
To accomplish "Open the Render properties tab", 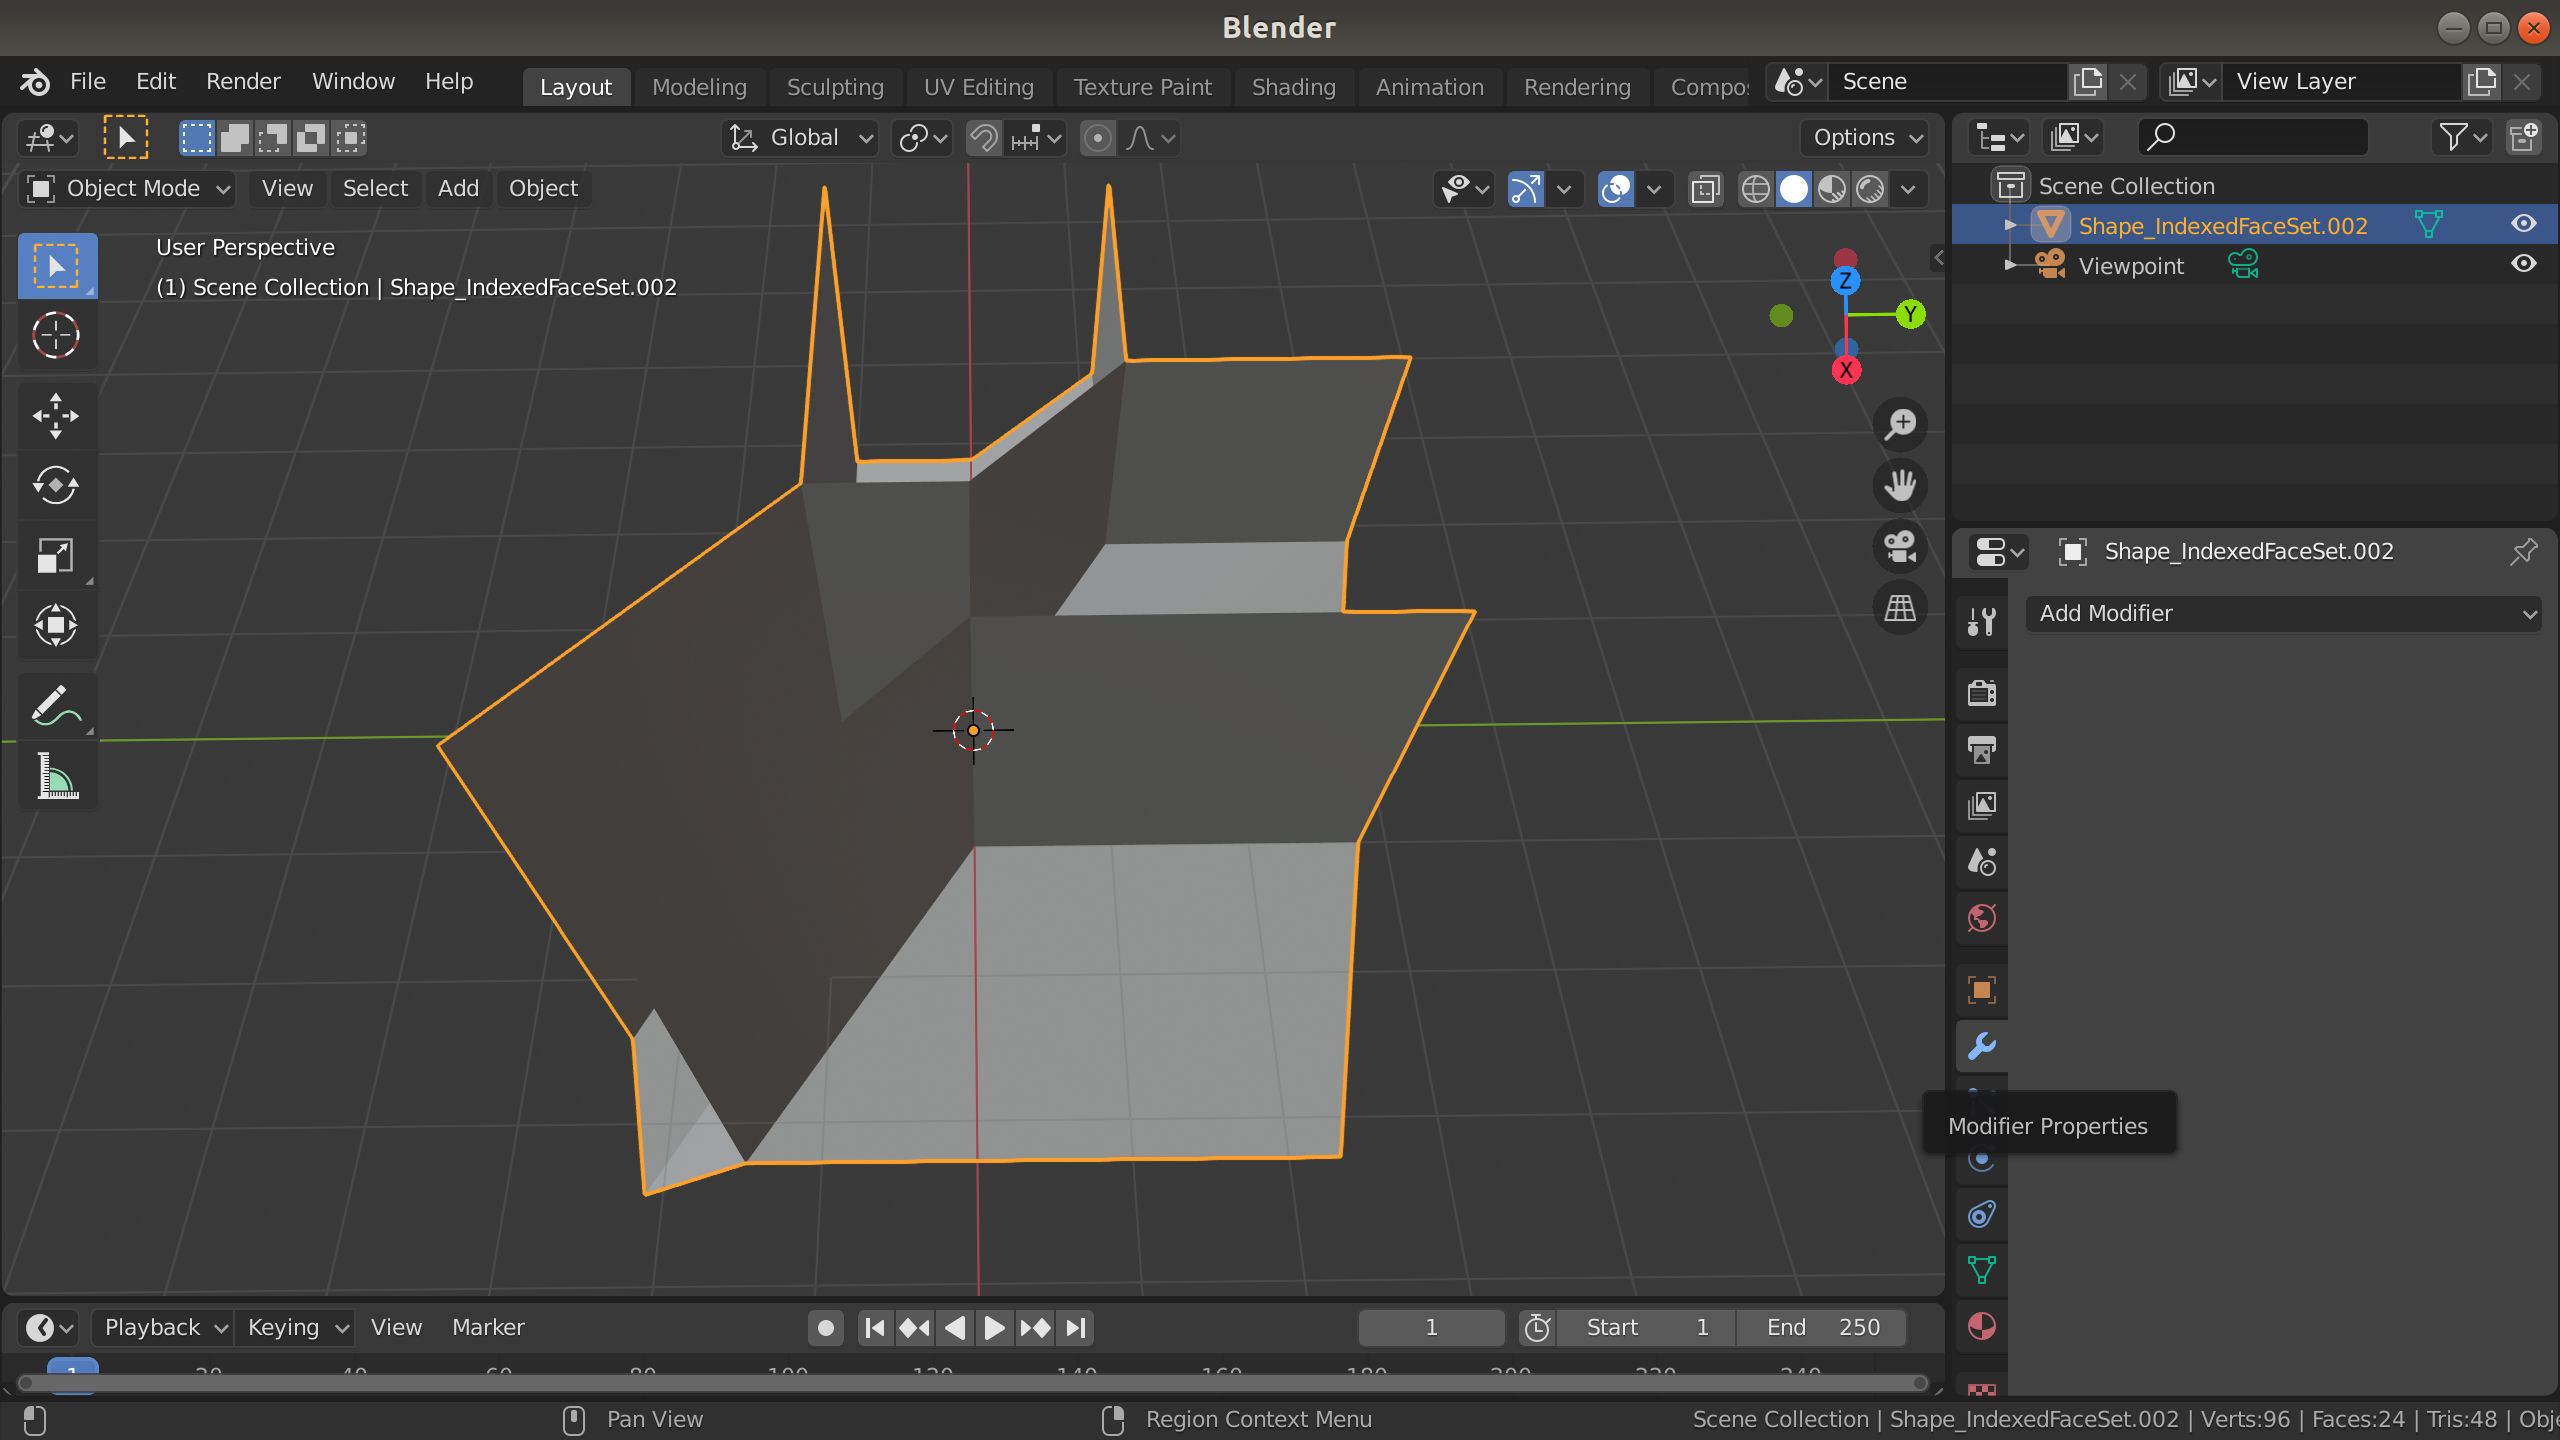I will tap(1981, 693).
